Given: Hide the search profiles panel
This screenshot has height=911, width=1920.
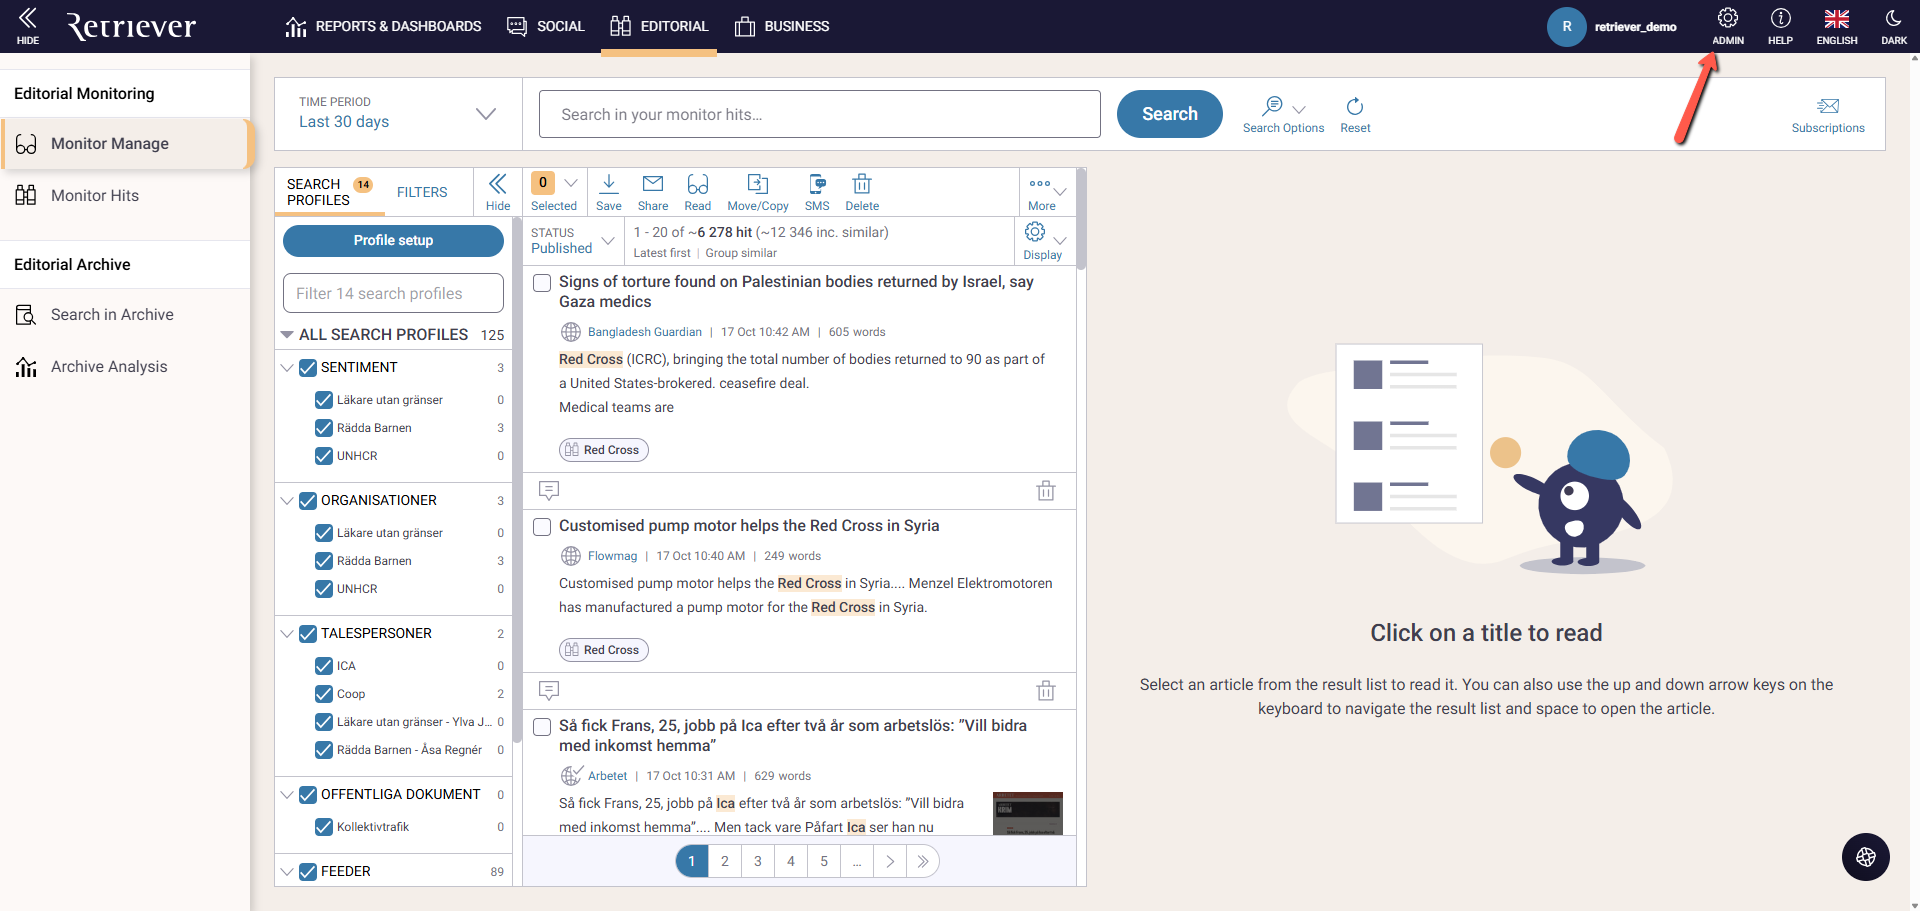Looking at the screenshot, I should (498, 192).
